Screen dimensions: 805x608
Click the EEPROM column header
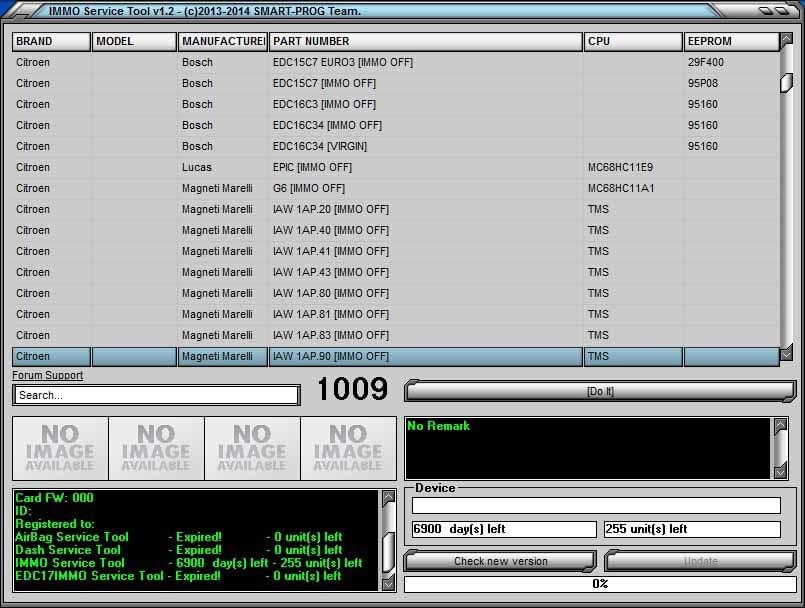pos(729,41)
